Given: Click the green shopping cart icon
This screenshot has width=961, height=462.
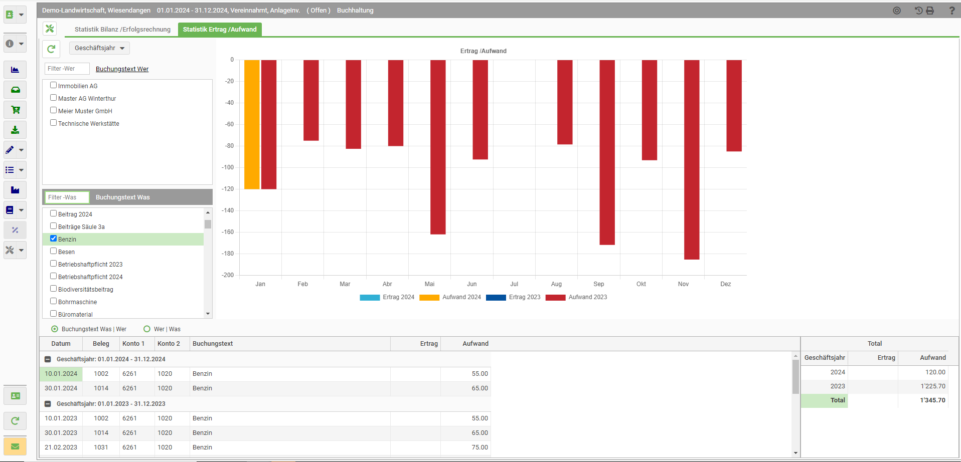Looking at the screenshot, I should [x=15, y=110].
